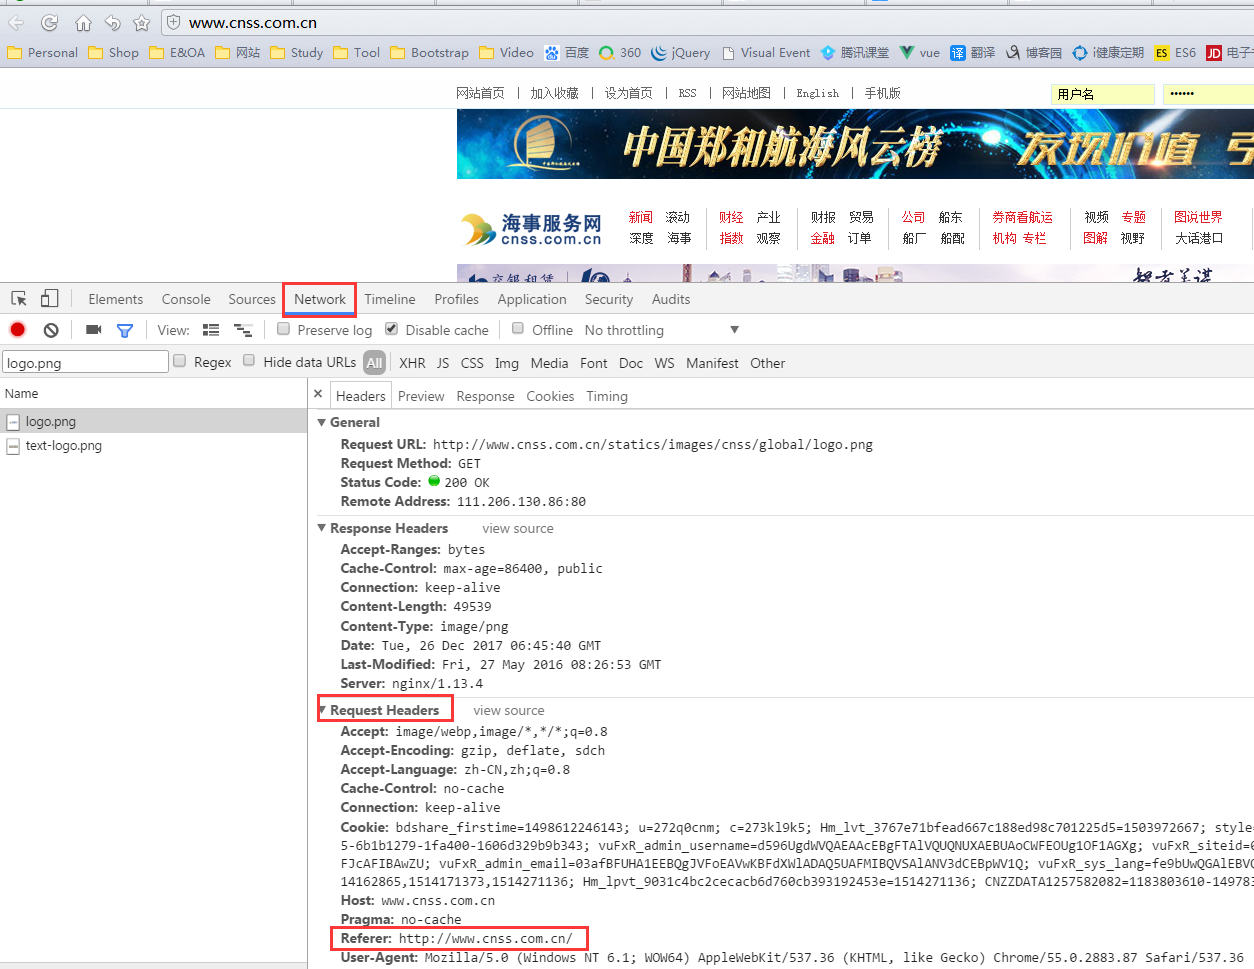Filter requests by CSS
The image size is (1254, 969).
pos(472,363)
